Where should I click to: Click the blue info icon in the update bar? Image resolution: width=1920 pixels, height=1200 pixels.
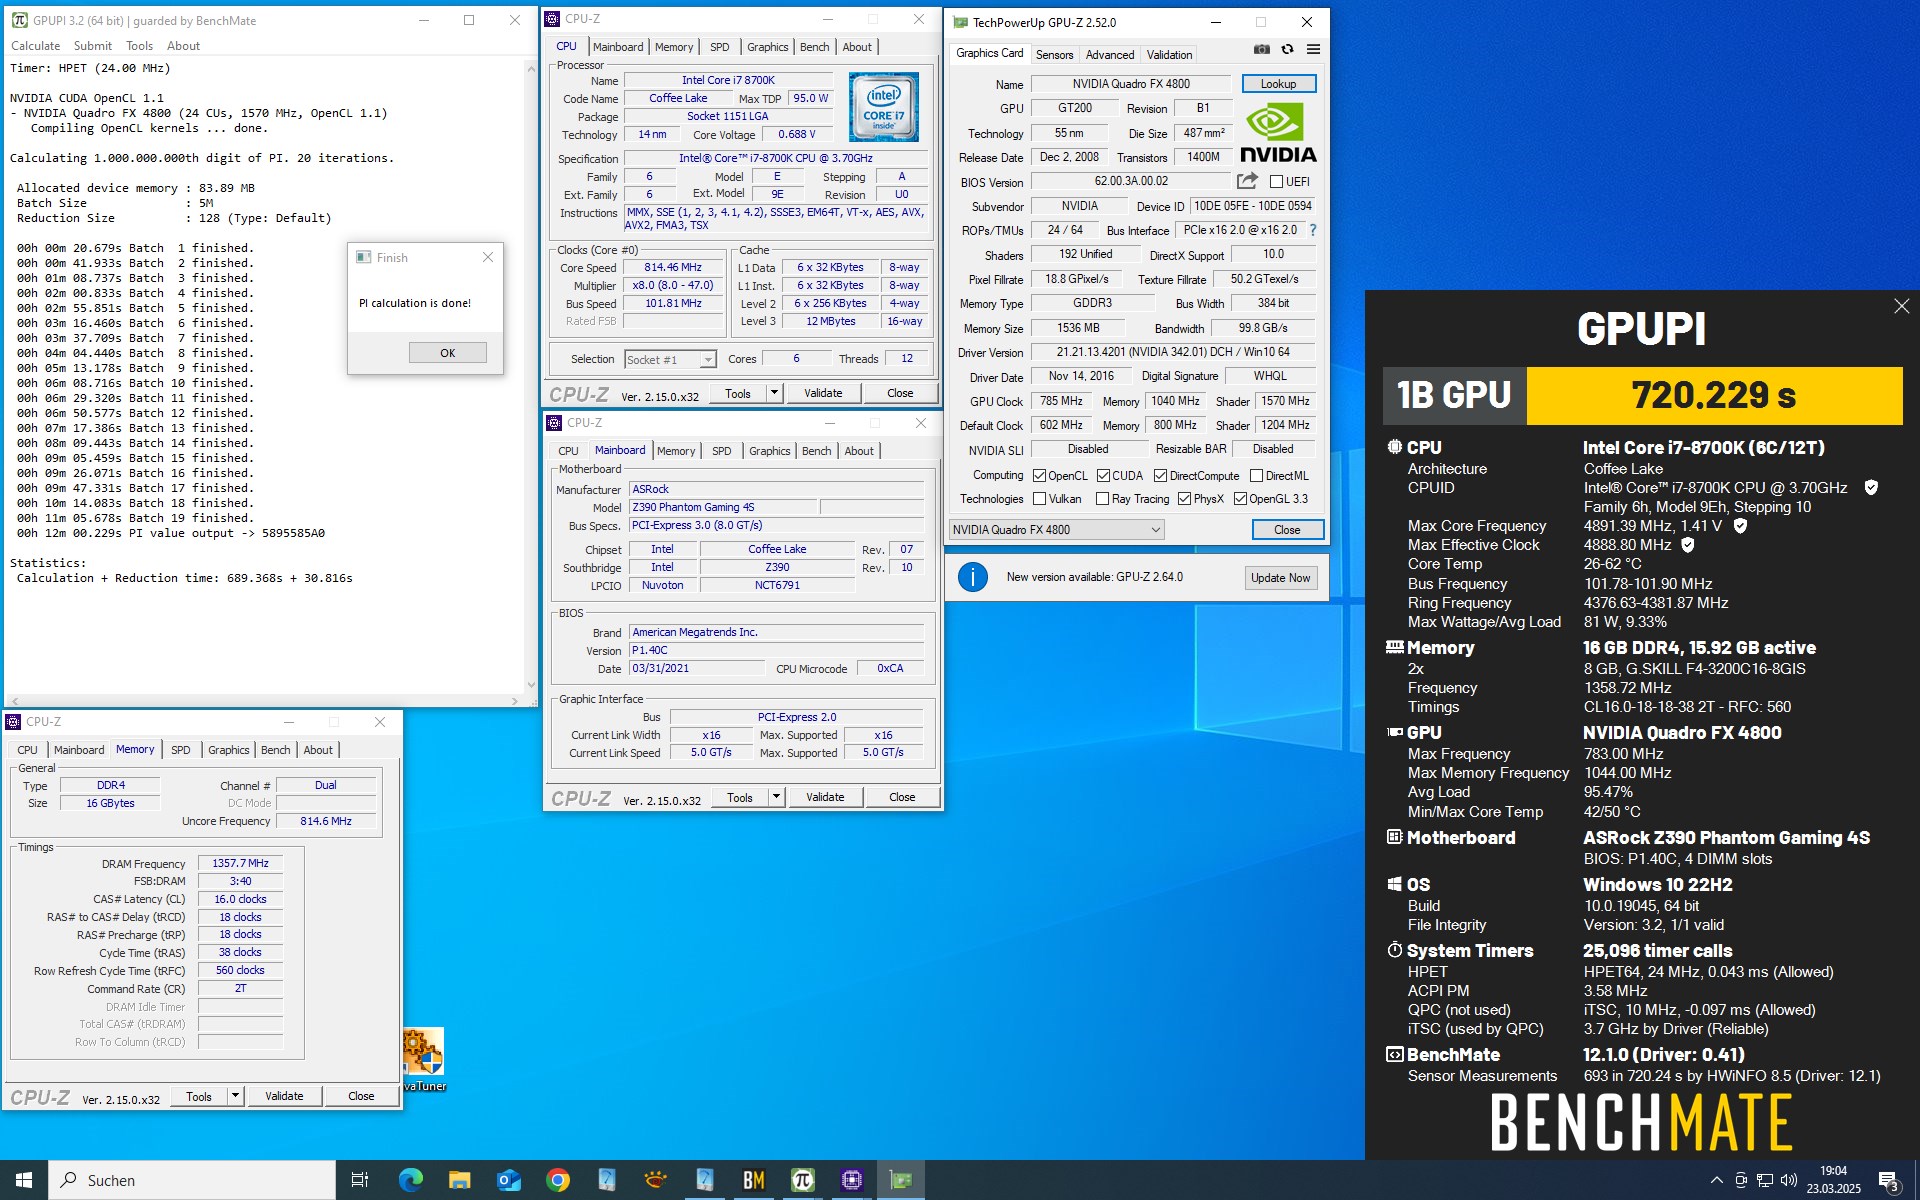click(x=973, y=577)
